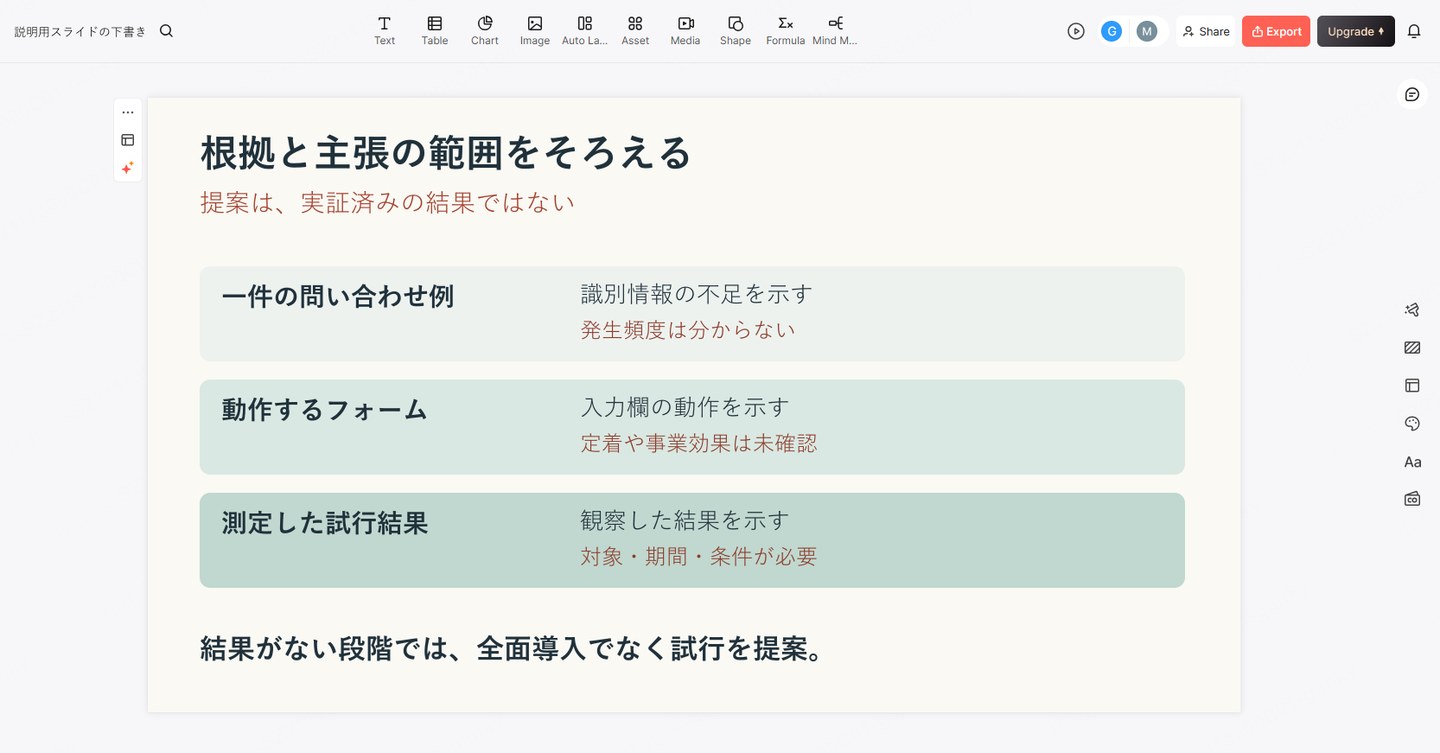The width and height of the screenshot is (1440, 753).
Task: Select the text 測定した試行結果
Action: [x=325, y=522]
